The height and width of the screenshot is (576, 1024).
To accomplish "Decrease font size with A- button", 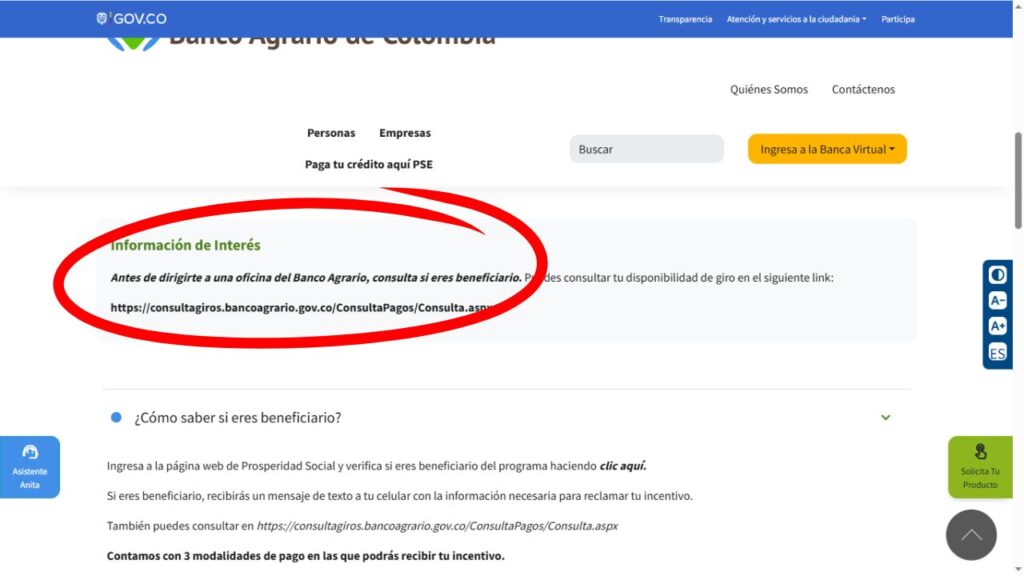I will [997, 301].
